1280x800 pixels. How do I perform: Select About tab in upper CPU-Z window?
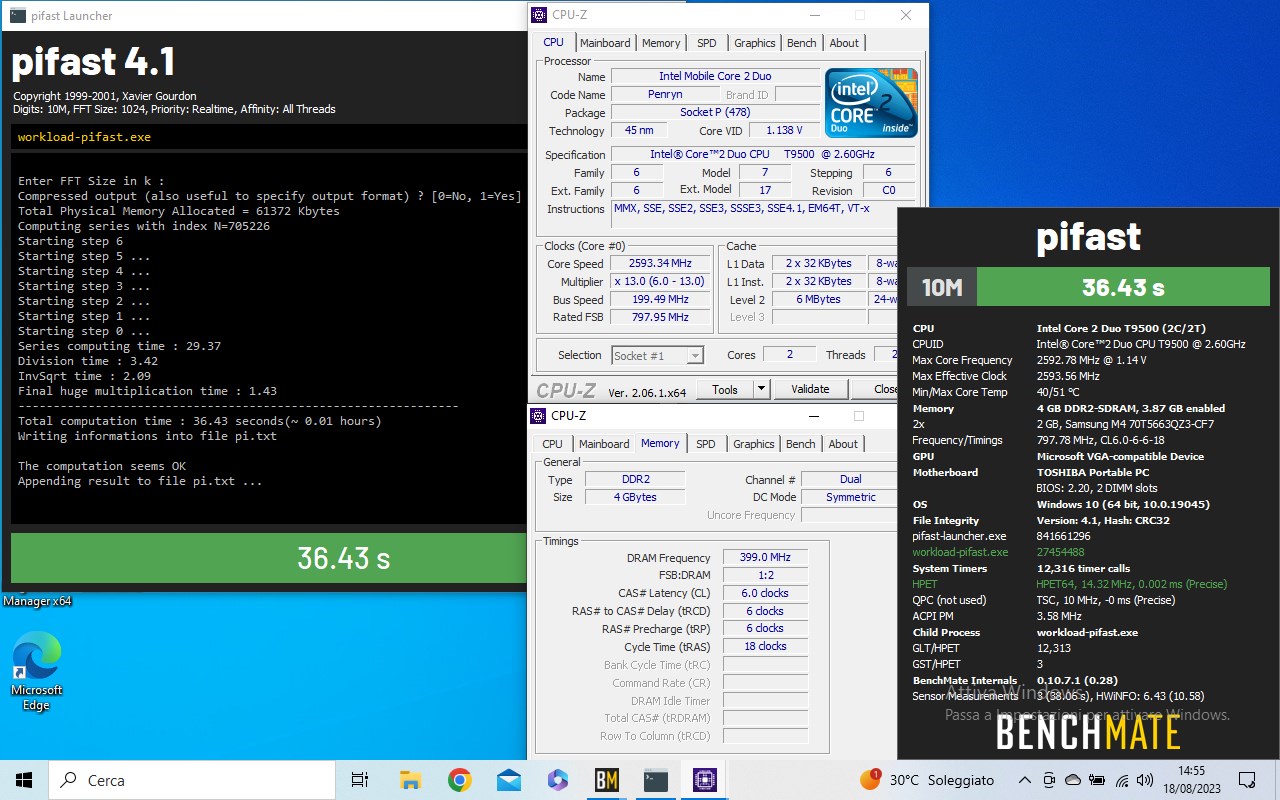844,43
